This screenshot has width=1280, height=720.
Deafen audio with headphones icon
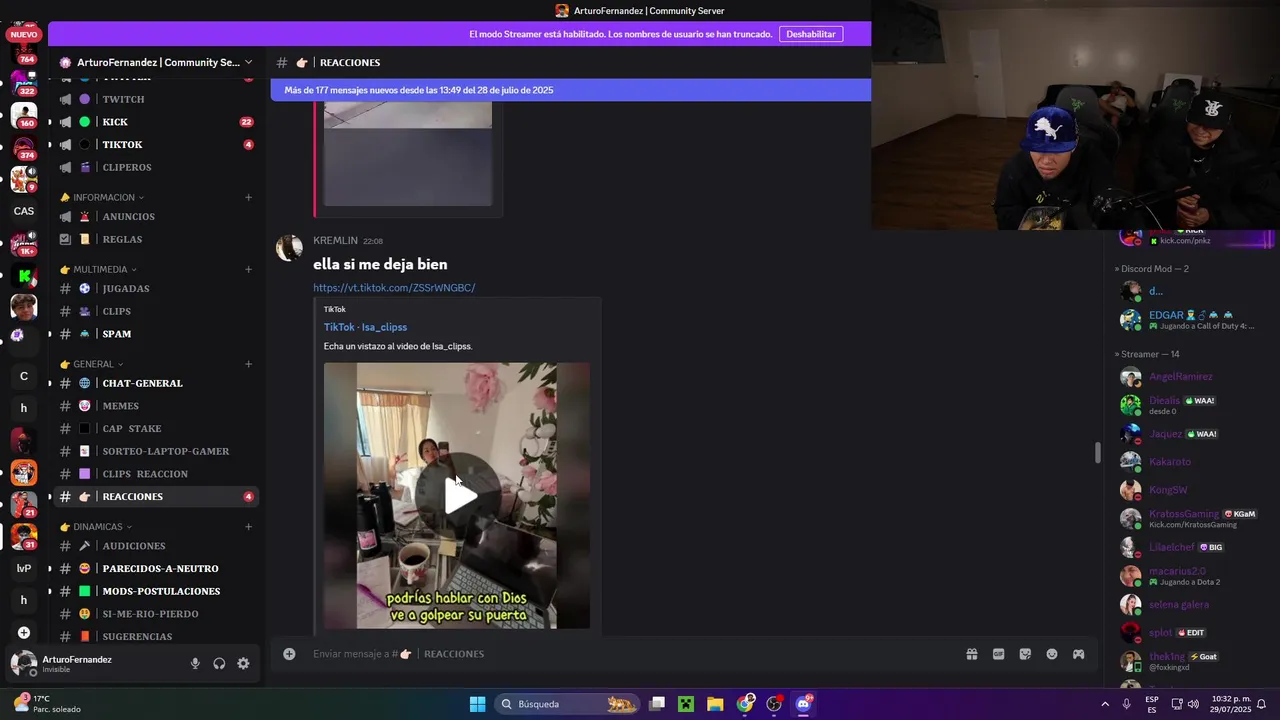[219, 664]
